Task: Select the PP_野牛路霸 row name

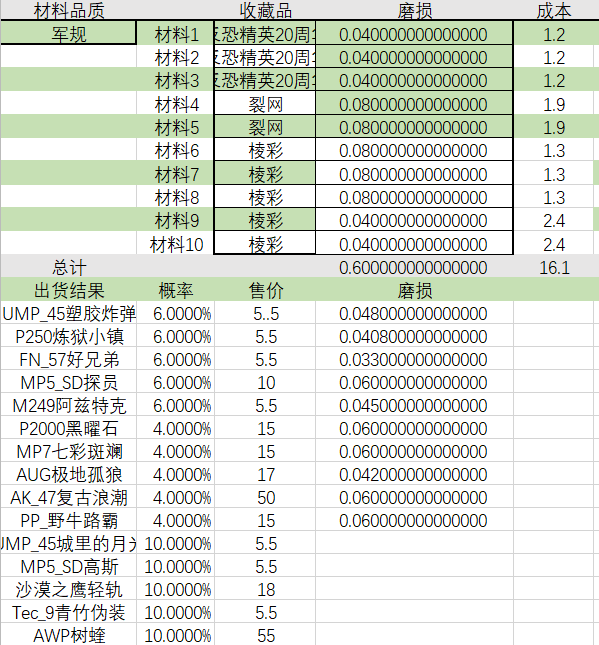Action: (x=68, y=521)
